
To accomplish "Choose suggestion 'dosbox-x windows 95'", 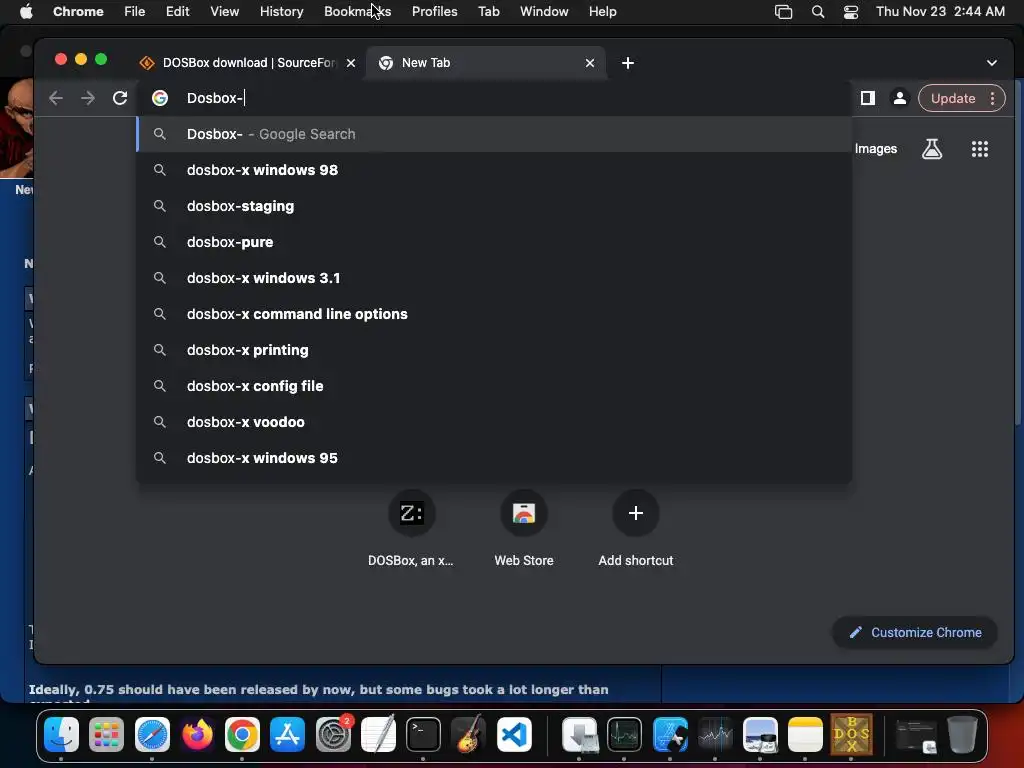I will pyautogui.click(x=494, y=457).
